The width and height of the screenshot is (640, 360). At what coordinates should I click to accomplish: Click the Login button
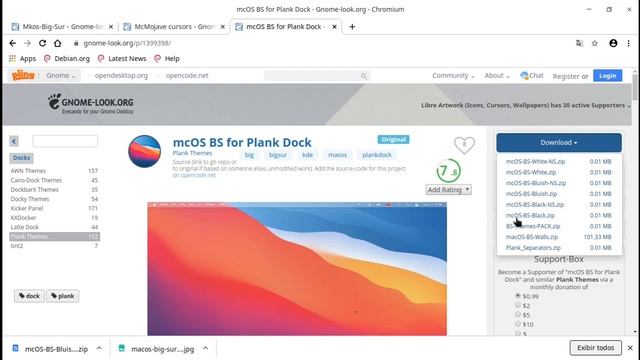point(607,76)
